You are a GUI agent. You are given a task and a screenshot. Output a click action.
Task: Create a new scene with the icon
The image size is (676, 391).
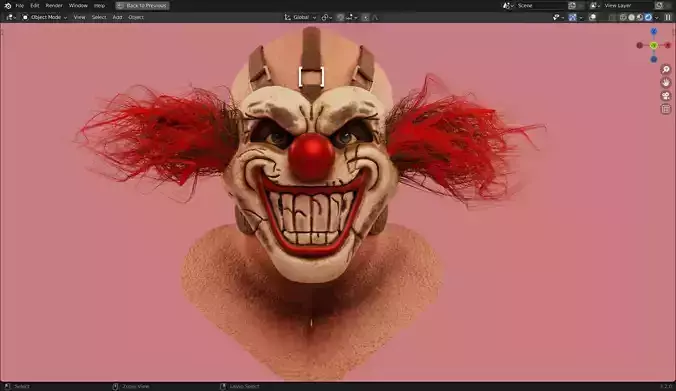572,6
